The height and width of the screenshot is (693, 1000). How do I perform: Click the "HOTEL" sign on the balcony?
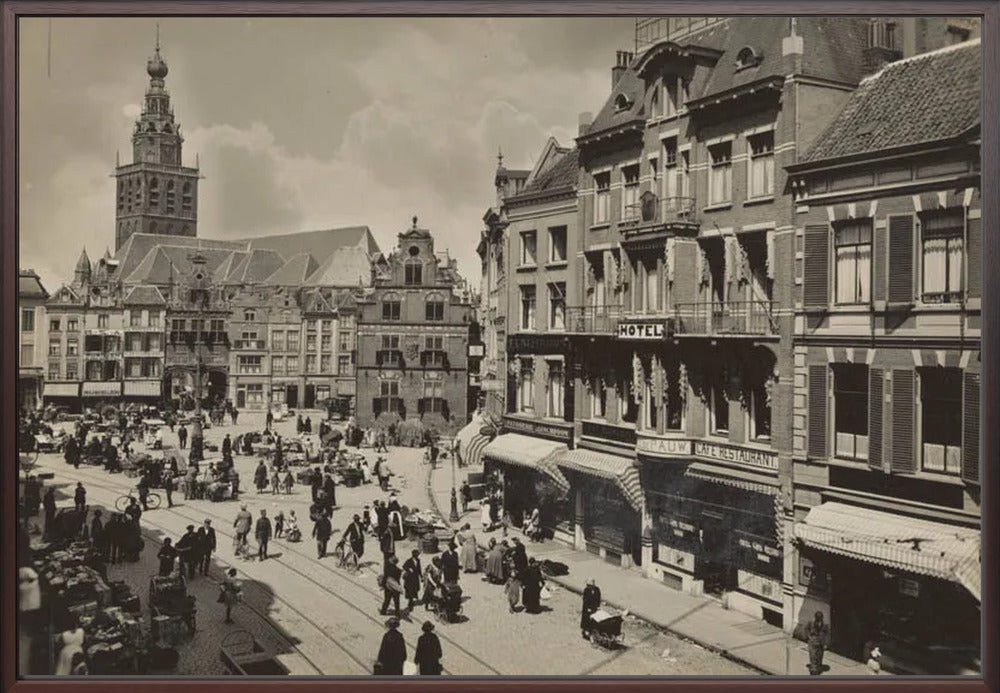tap(641, 330)
